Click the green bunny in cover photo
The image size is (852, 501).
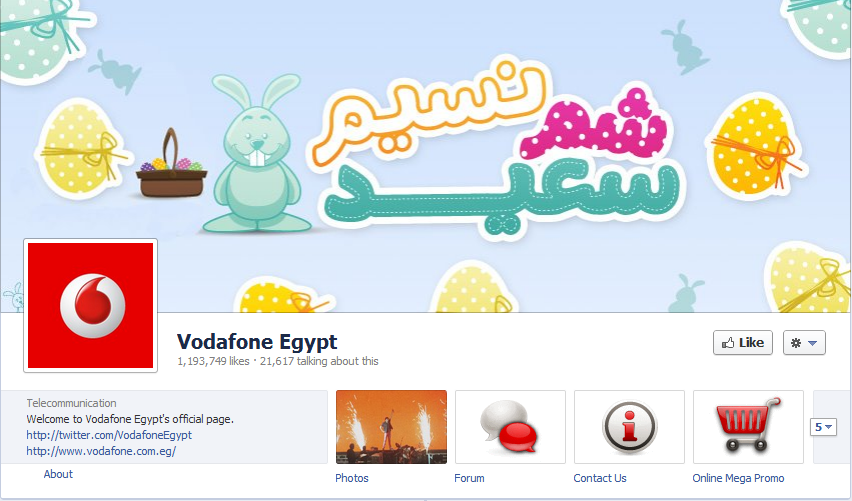[x=256, y=153]
